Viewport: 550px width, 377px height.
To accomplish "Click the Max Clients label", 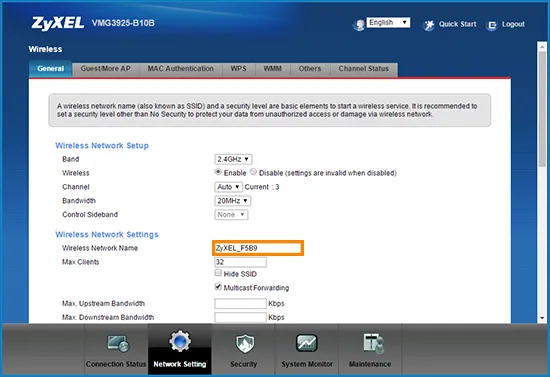I will tap(81, 262).
